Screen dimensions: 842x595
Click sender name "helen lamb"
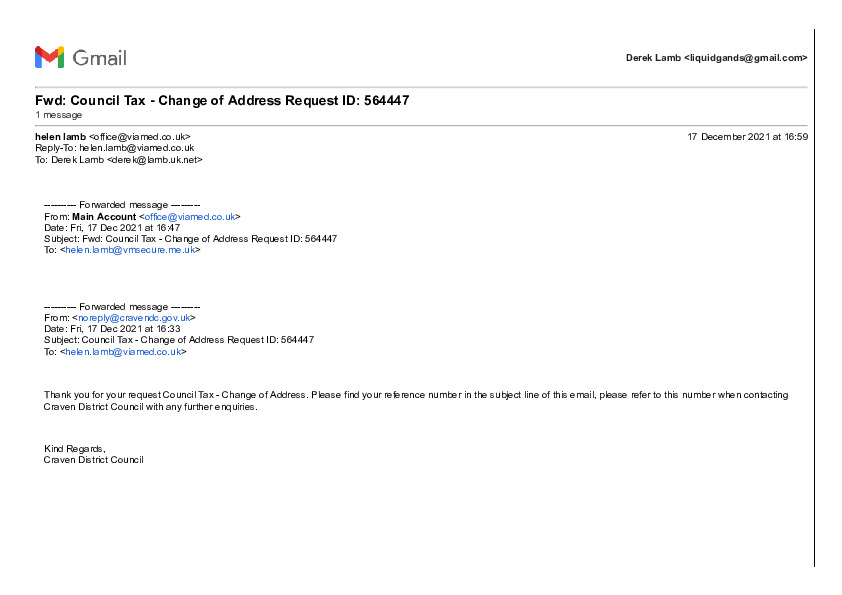[60, 136]
